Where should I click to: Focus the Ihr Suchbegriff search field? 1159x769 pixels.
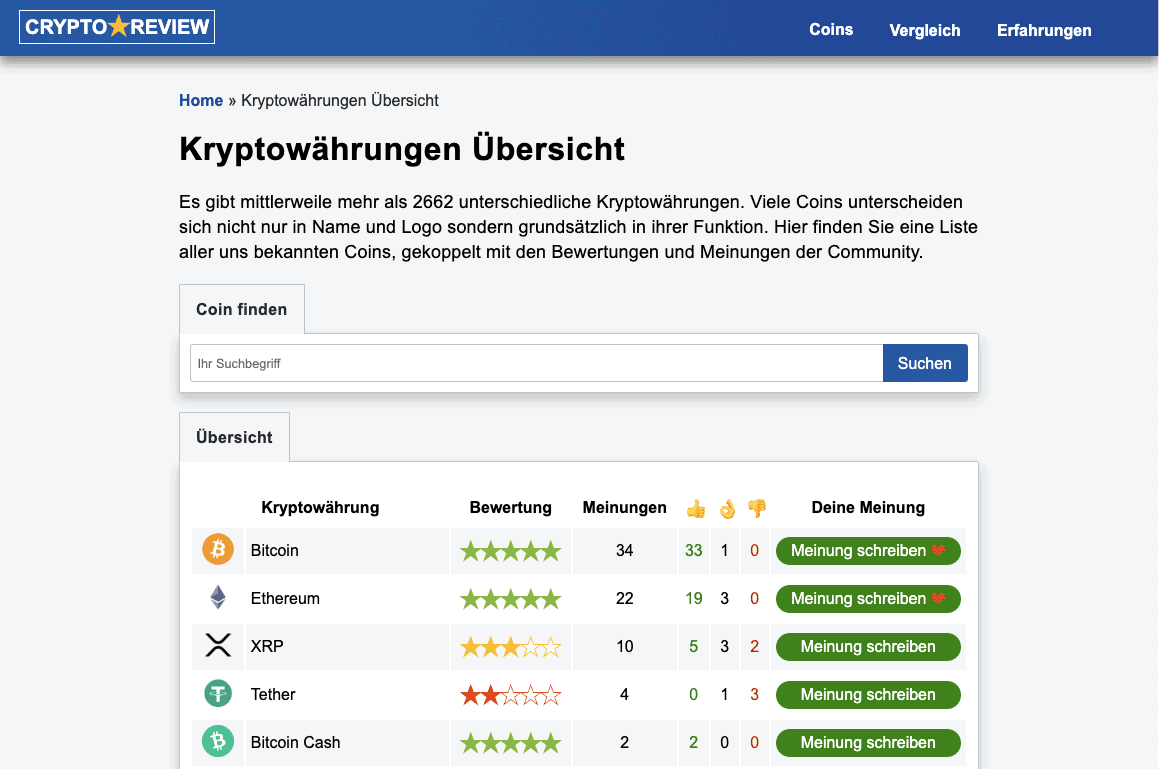tap(537, 363)
